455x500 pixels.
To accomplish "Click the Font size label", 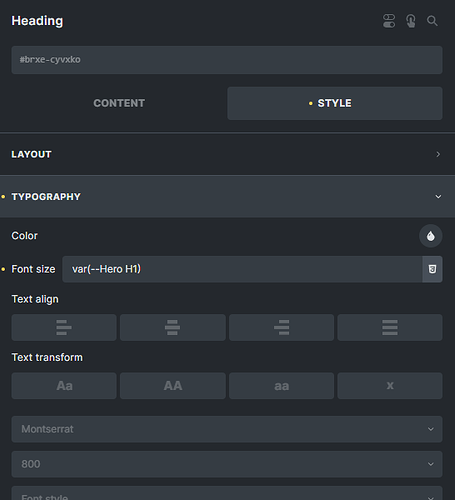I will coord(33,269).
